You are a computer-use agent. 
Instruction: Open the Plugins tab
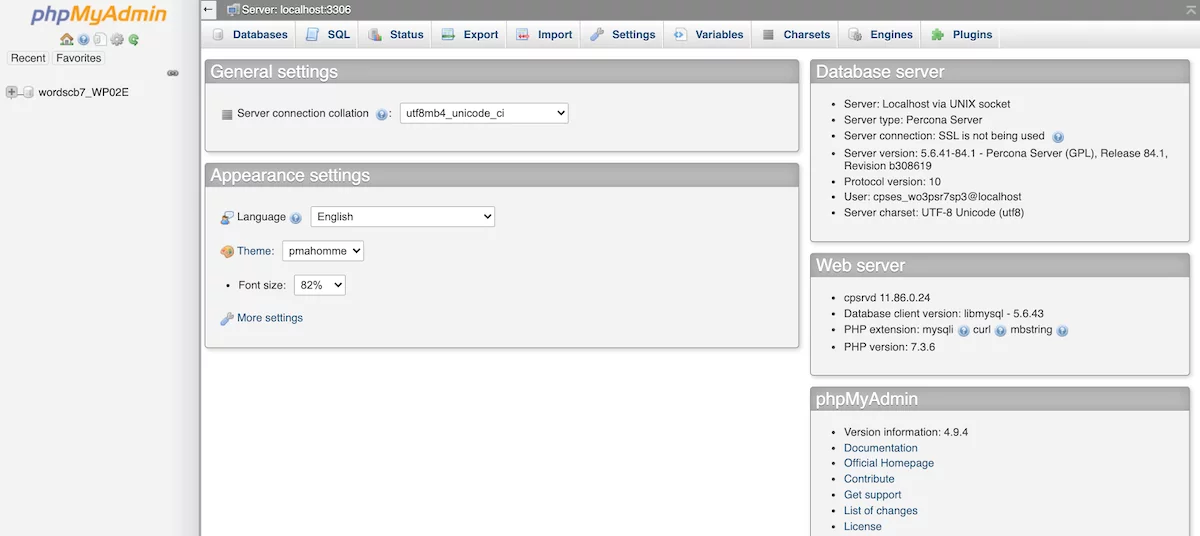click(x=961, y=34)
